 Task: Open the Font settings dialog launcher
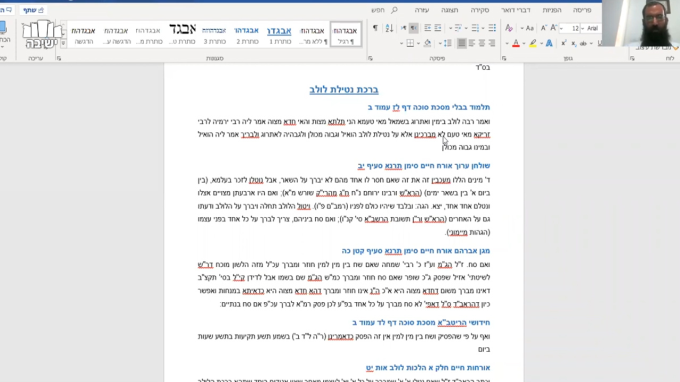click(503, 58)
